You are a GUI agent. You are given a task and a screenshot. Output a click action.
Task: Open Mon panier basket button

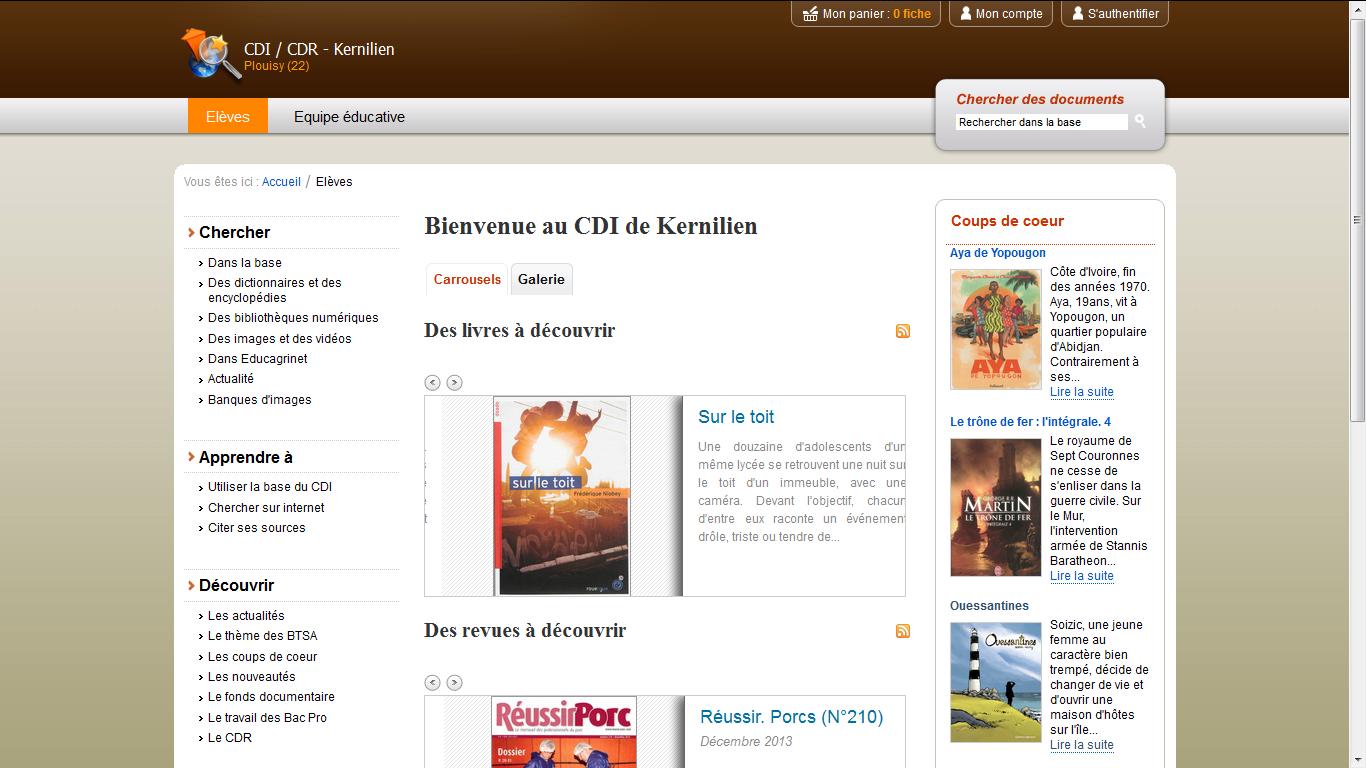click(x=866, y=14)
